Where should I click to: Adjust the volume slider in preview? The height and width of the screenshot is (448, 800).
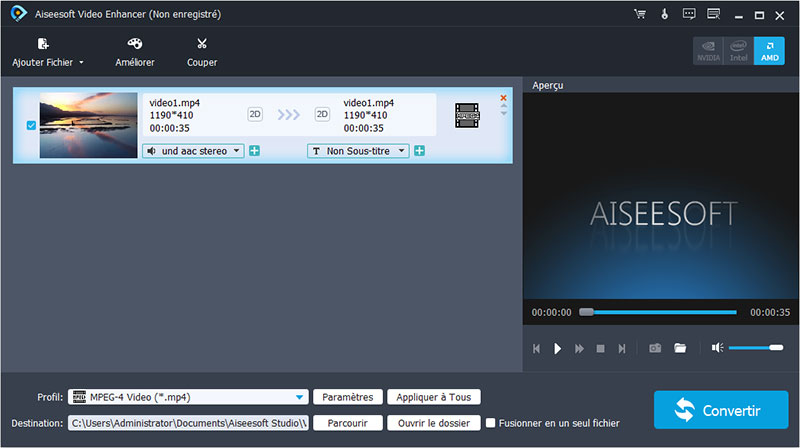coord(755,348)
